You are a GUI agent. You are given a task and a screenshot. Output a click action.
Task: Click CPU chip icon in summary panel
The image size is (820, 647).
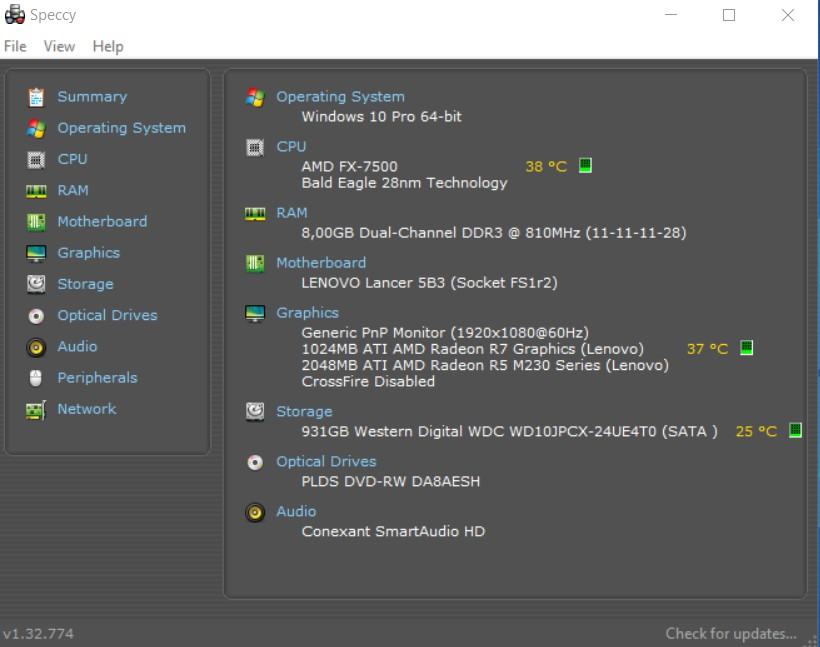point(255,148)
